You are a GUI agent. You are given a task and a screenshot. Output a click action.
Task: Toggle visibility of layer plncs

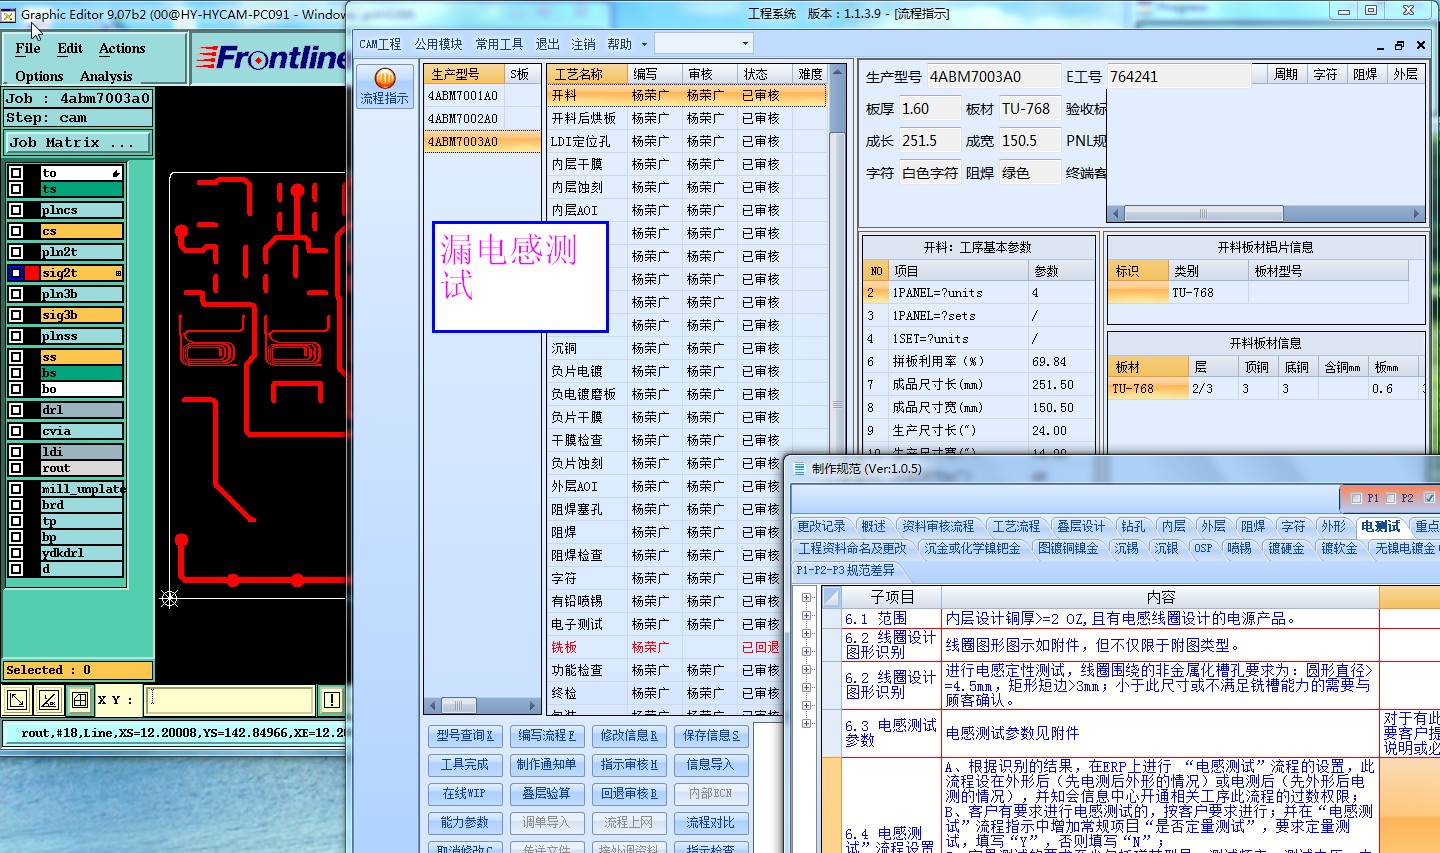(16, 210)
